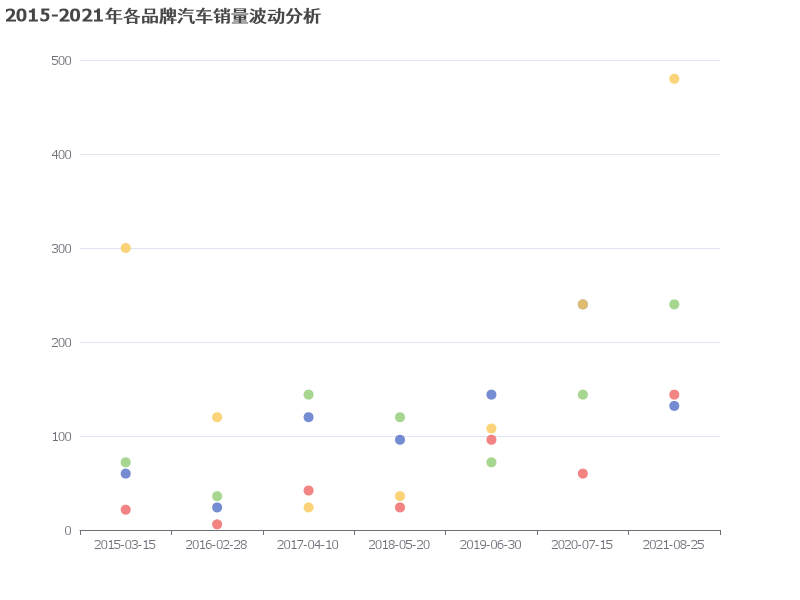
Task: Click the x-axis label 2016-02-28
Action: [x=216, y=545]
